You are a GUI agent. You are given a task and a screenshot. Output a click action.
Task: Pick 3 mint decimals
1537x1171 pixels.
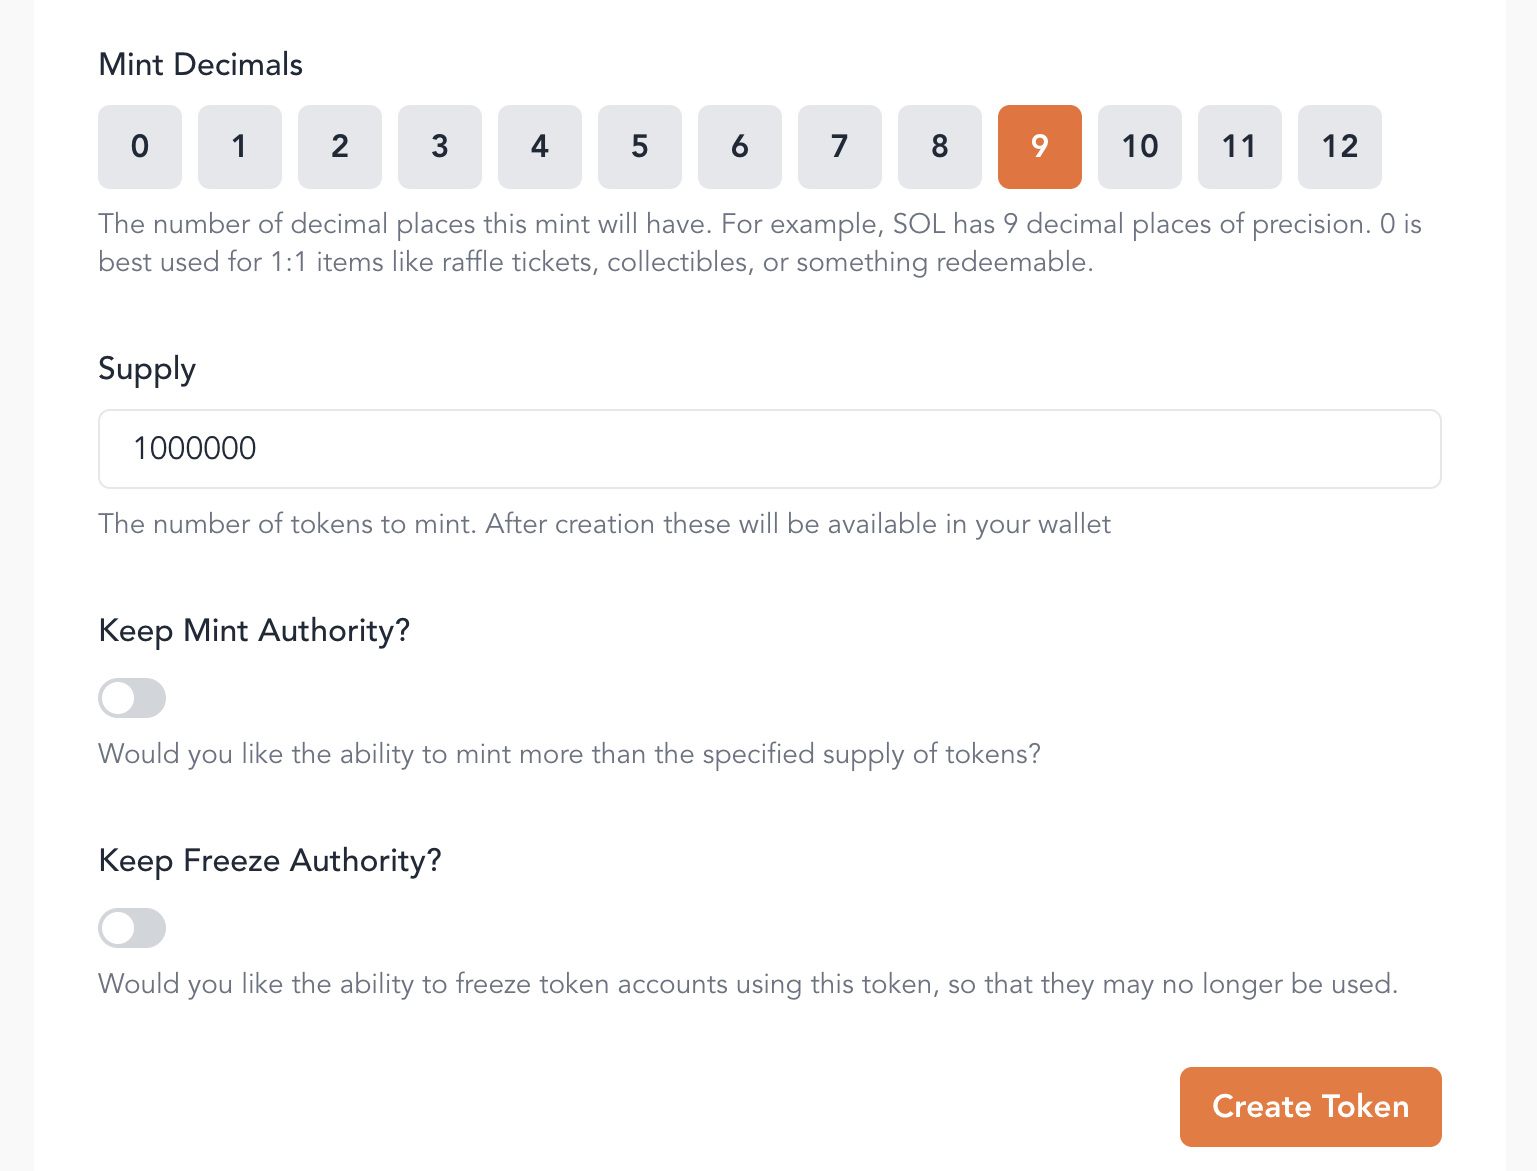[x=440, y=147]
